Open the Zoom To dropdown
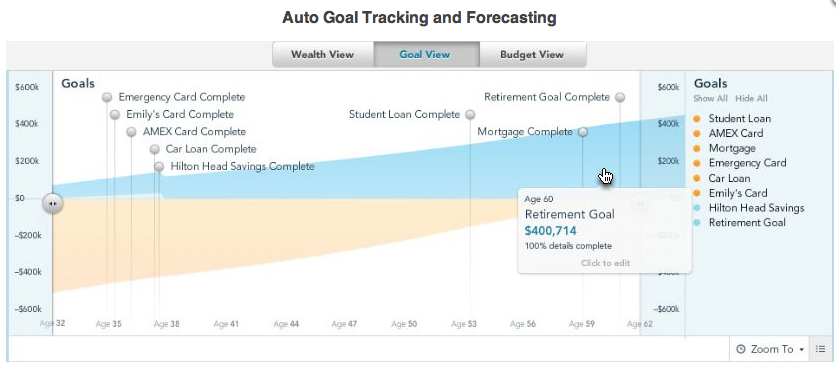Viewport: 836px width, 365px height. coord(770,349)
